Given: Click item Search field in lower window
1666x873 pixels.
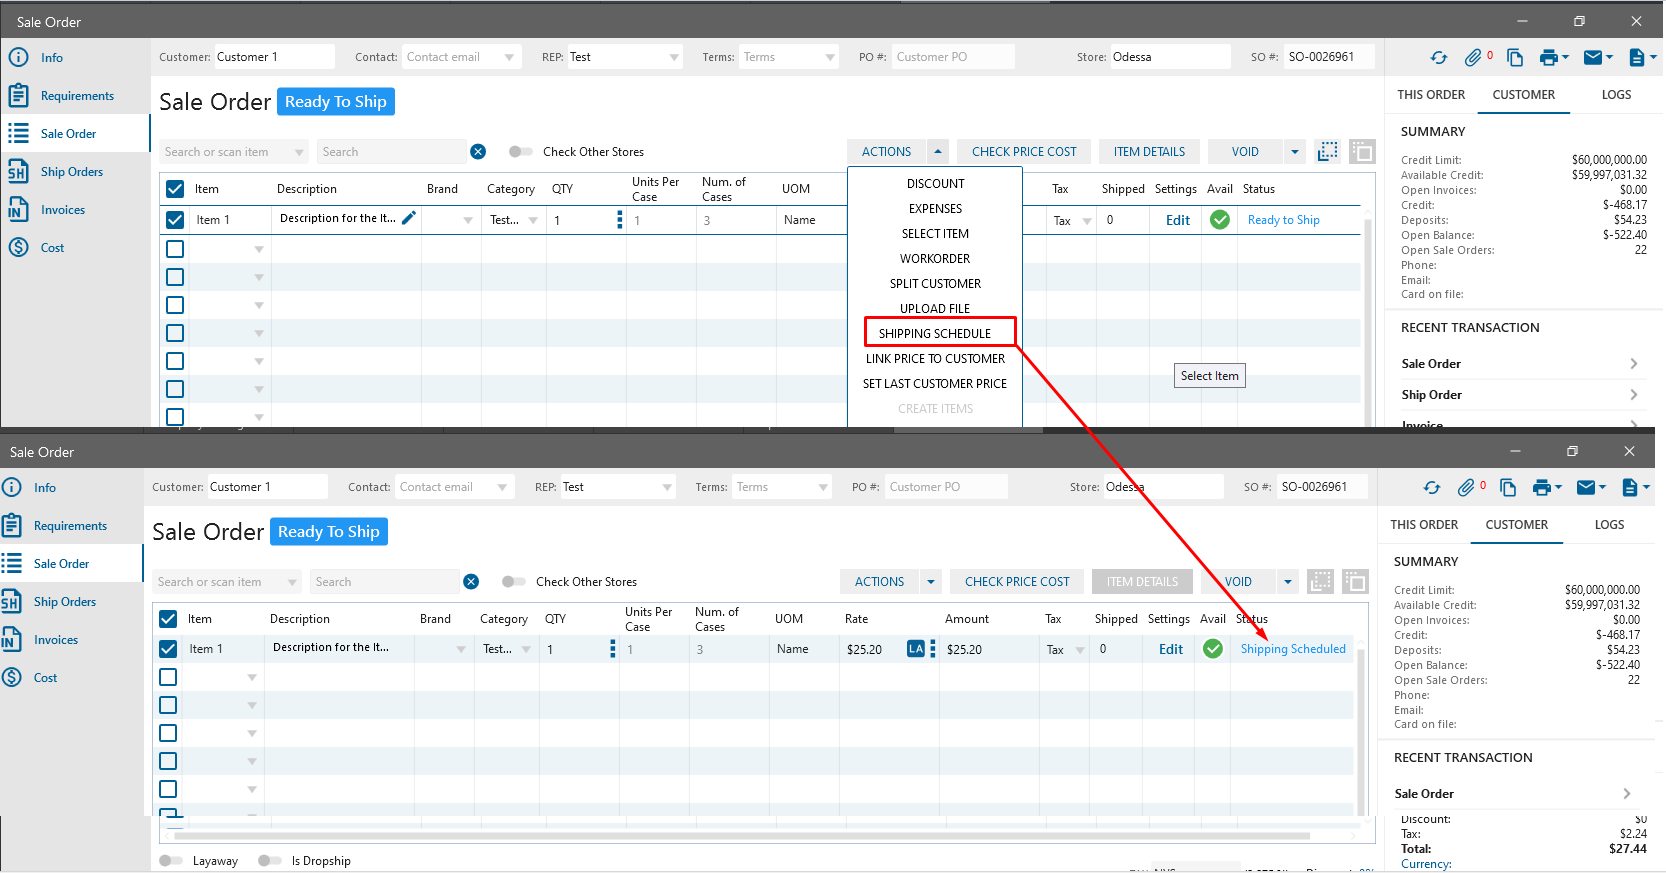Looking at the screenshot, I should [x=386, y=582].
